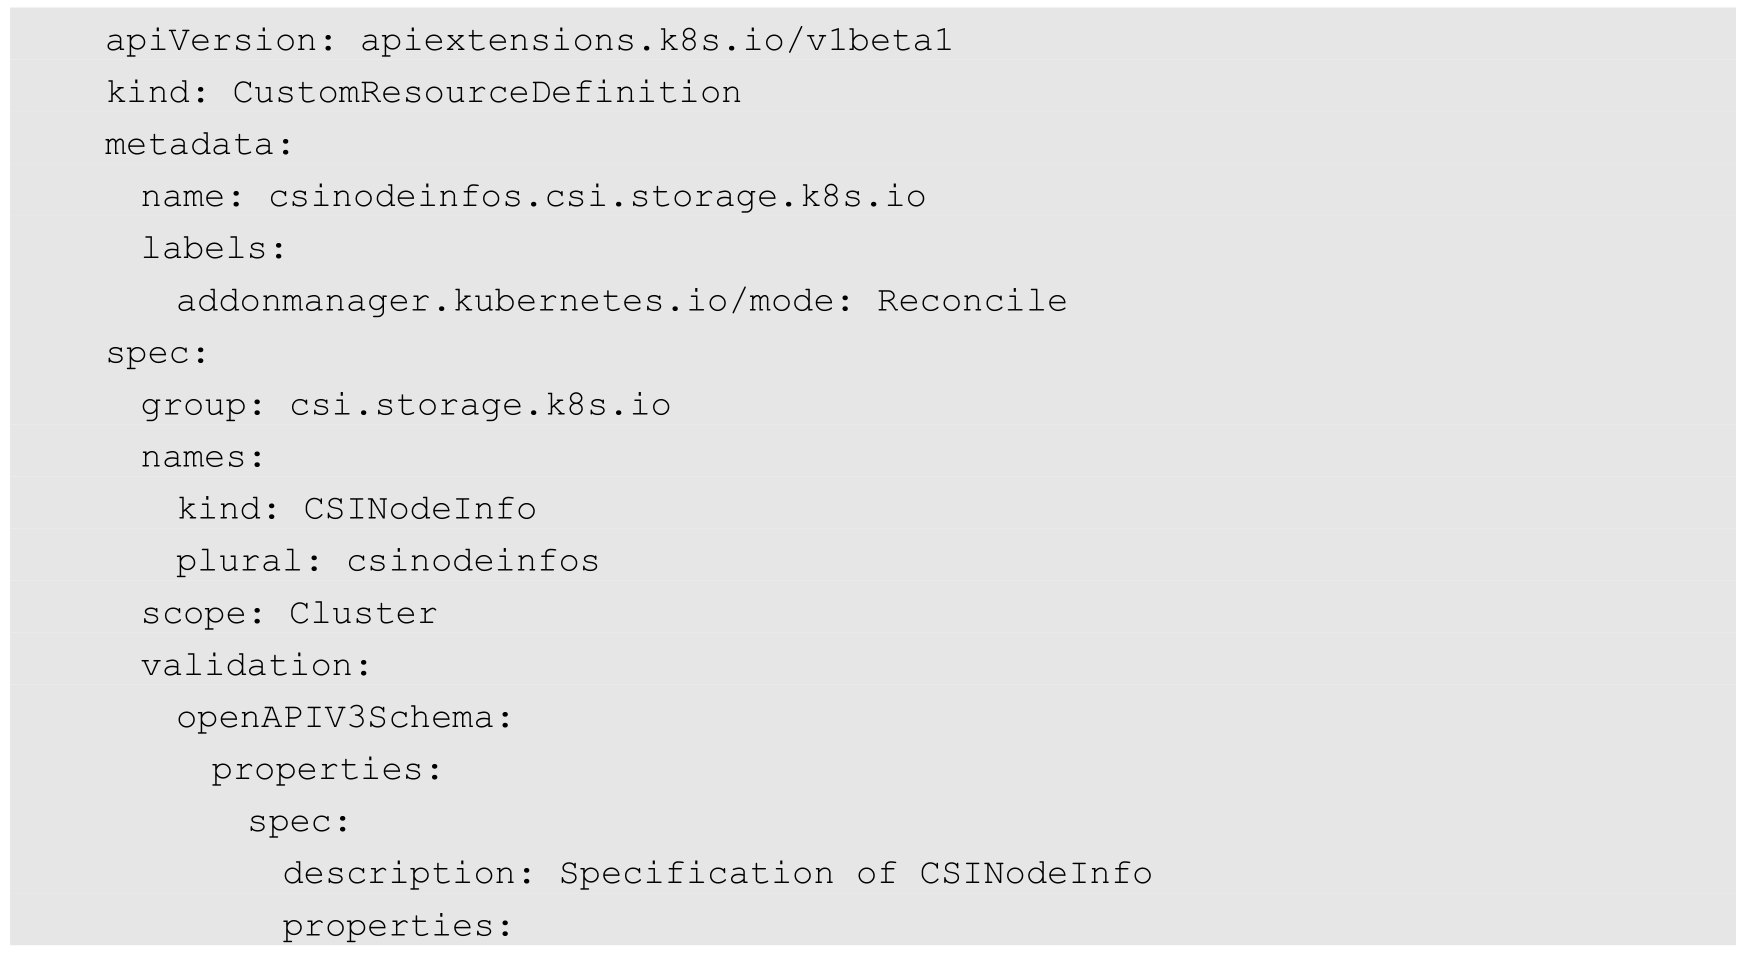The height and width of the screenshot is (954, 1742).
Task: Click the validation: key
Action: pos(256,665)
